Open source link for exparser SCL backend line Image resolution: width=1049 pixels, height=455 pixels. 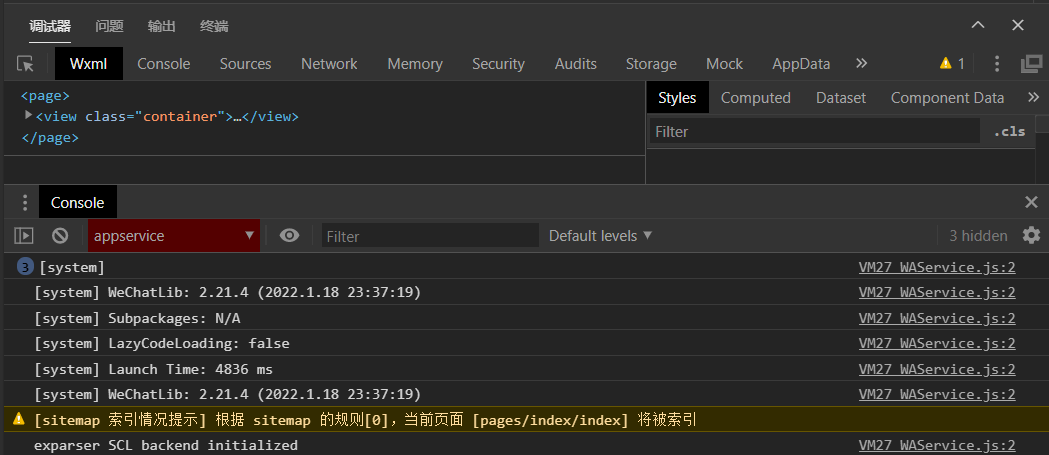937,445
